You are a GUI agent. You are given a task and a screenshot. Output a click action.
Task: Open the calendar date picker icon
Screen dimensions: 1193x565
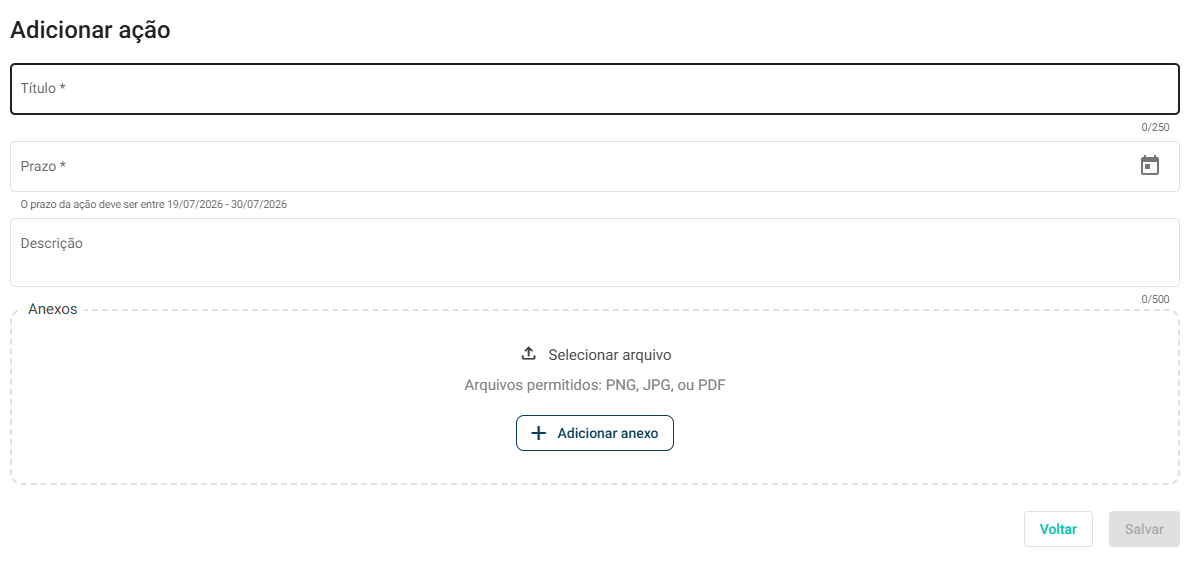pos(1150,166)
